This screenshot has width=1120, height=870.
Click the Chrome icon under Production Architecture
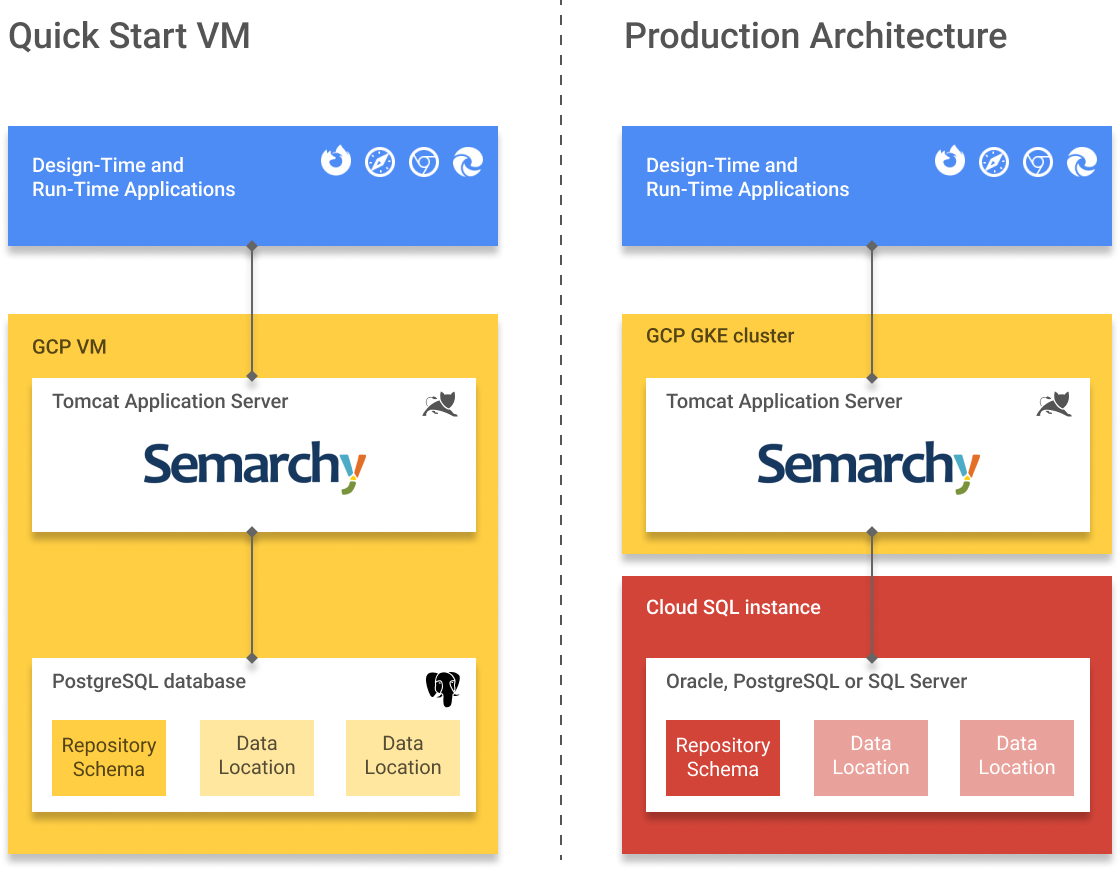pyautogui.click(x=1038, y=162)
